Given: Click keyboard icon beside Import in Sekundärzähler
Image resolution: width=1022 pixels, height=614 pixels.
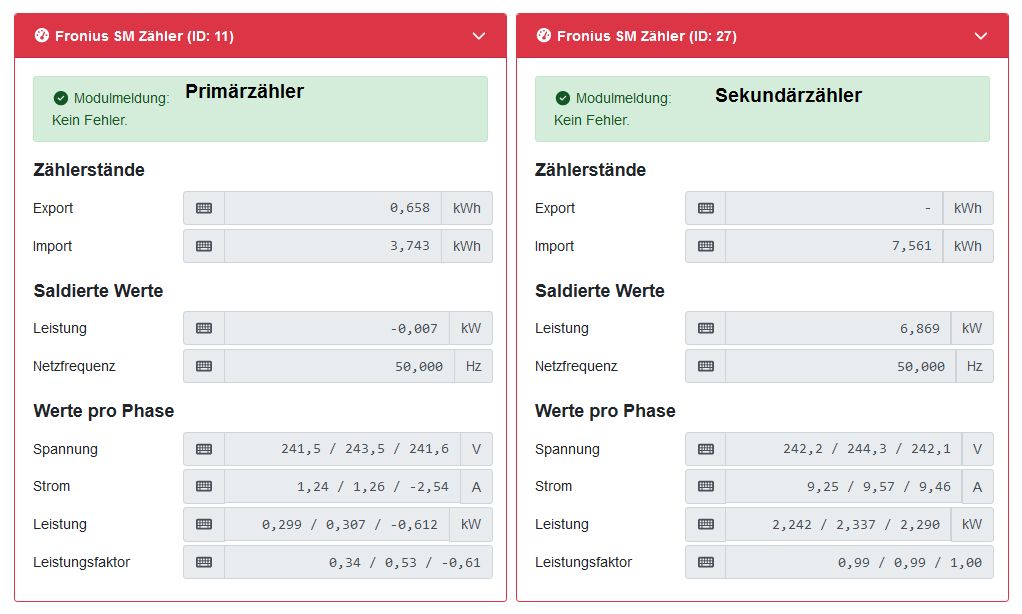Looking at the screenshot, I should 706,246.
